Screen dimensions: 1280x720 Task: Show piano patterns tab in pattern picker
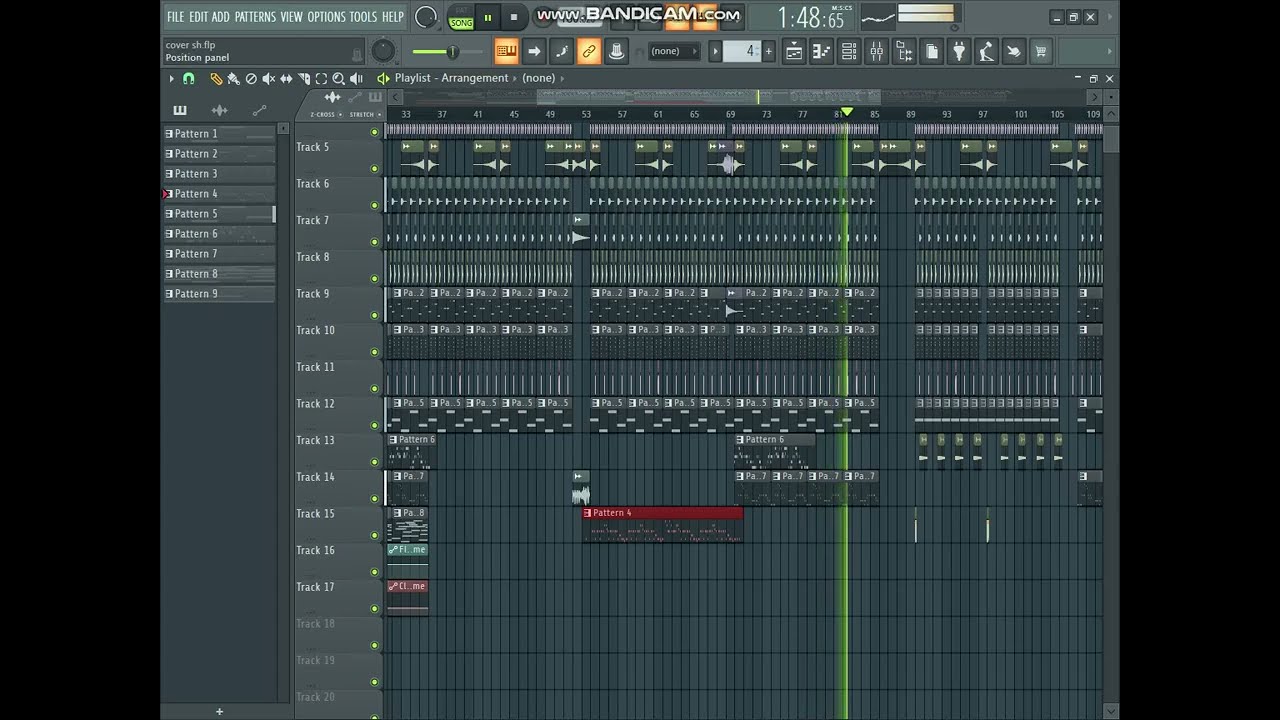pos(180,110)
